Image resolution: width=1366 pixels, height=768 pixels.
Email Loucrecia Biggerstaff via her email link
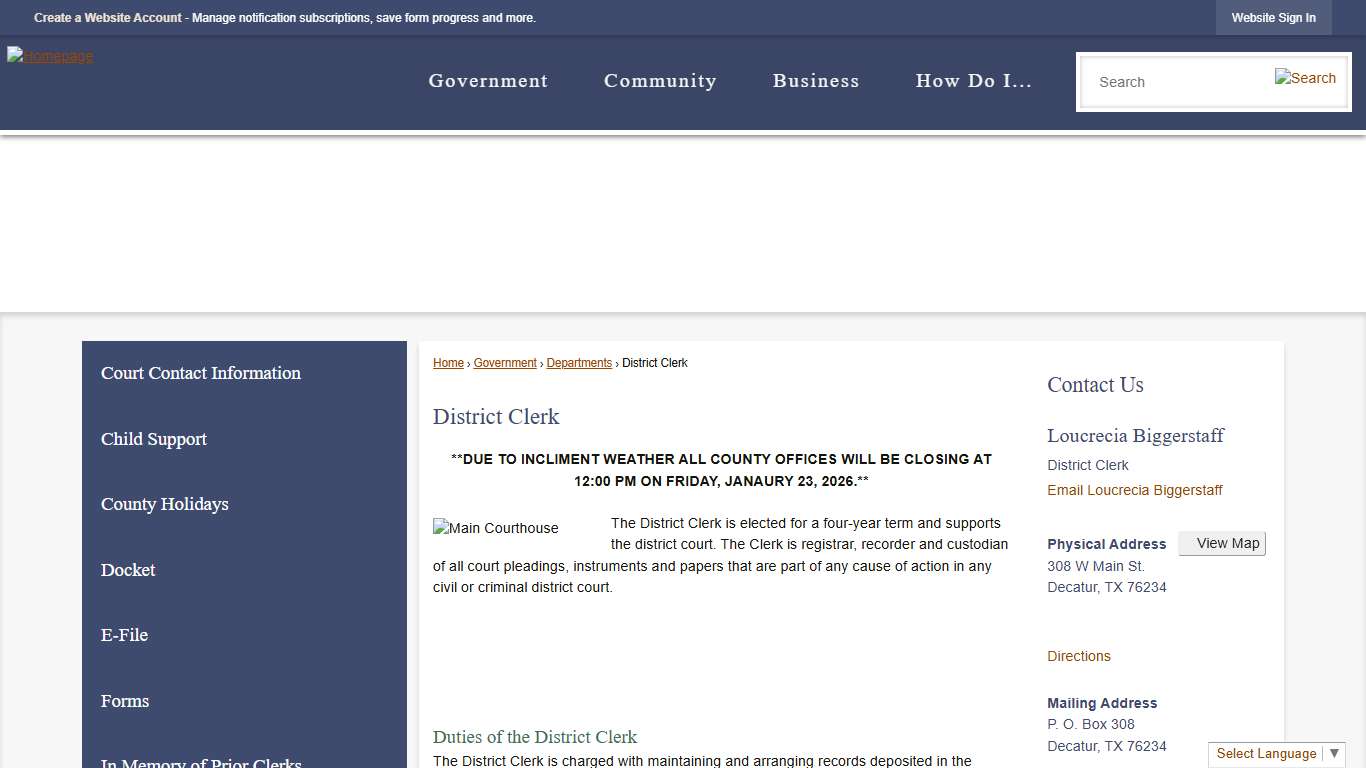(1135, 490)
